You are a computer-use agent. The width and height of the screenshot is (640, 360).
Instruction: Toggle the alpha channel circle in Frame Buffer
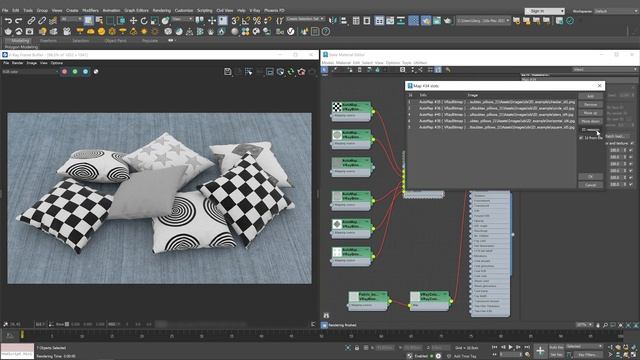pyautogui.click(x=96, y=72)
